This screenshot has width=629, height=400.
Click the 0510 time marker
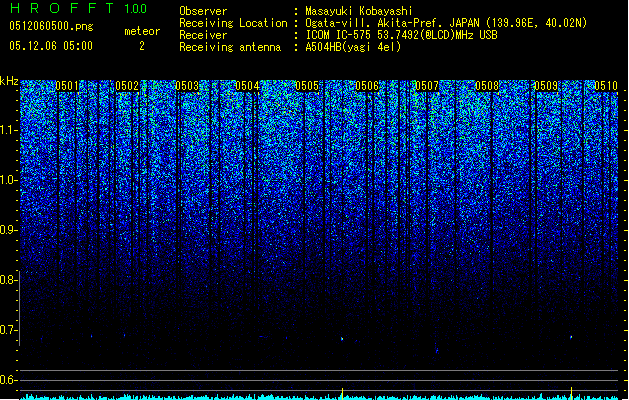click(x=606, y=86)
